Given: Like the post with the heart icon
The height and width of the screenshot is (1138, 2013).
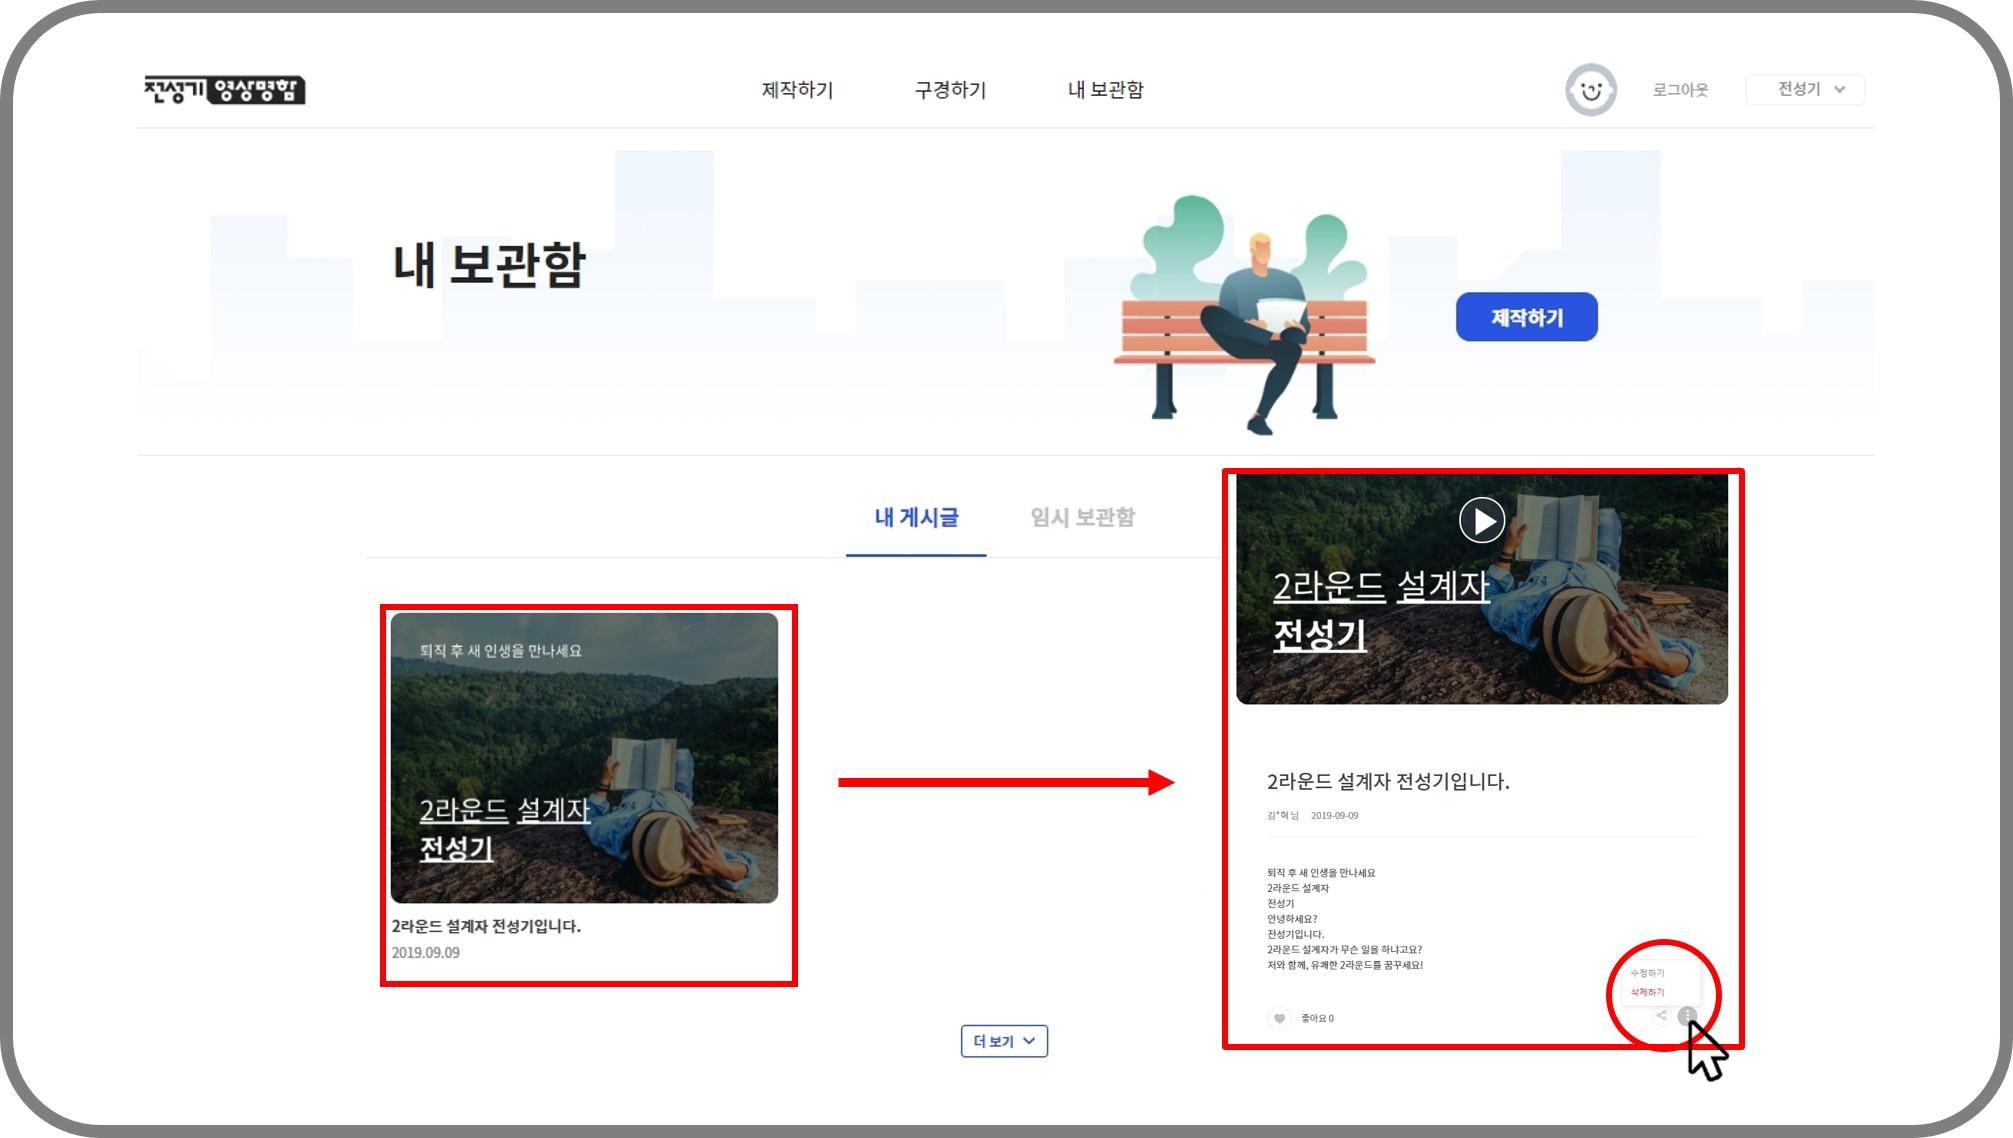Looking at the screenshot, I should pyautogui.click(x=1279, y=1018).
